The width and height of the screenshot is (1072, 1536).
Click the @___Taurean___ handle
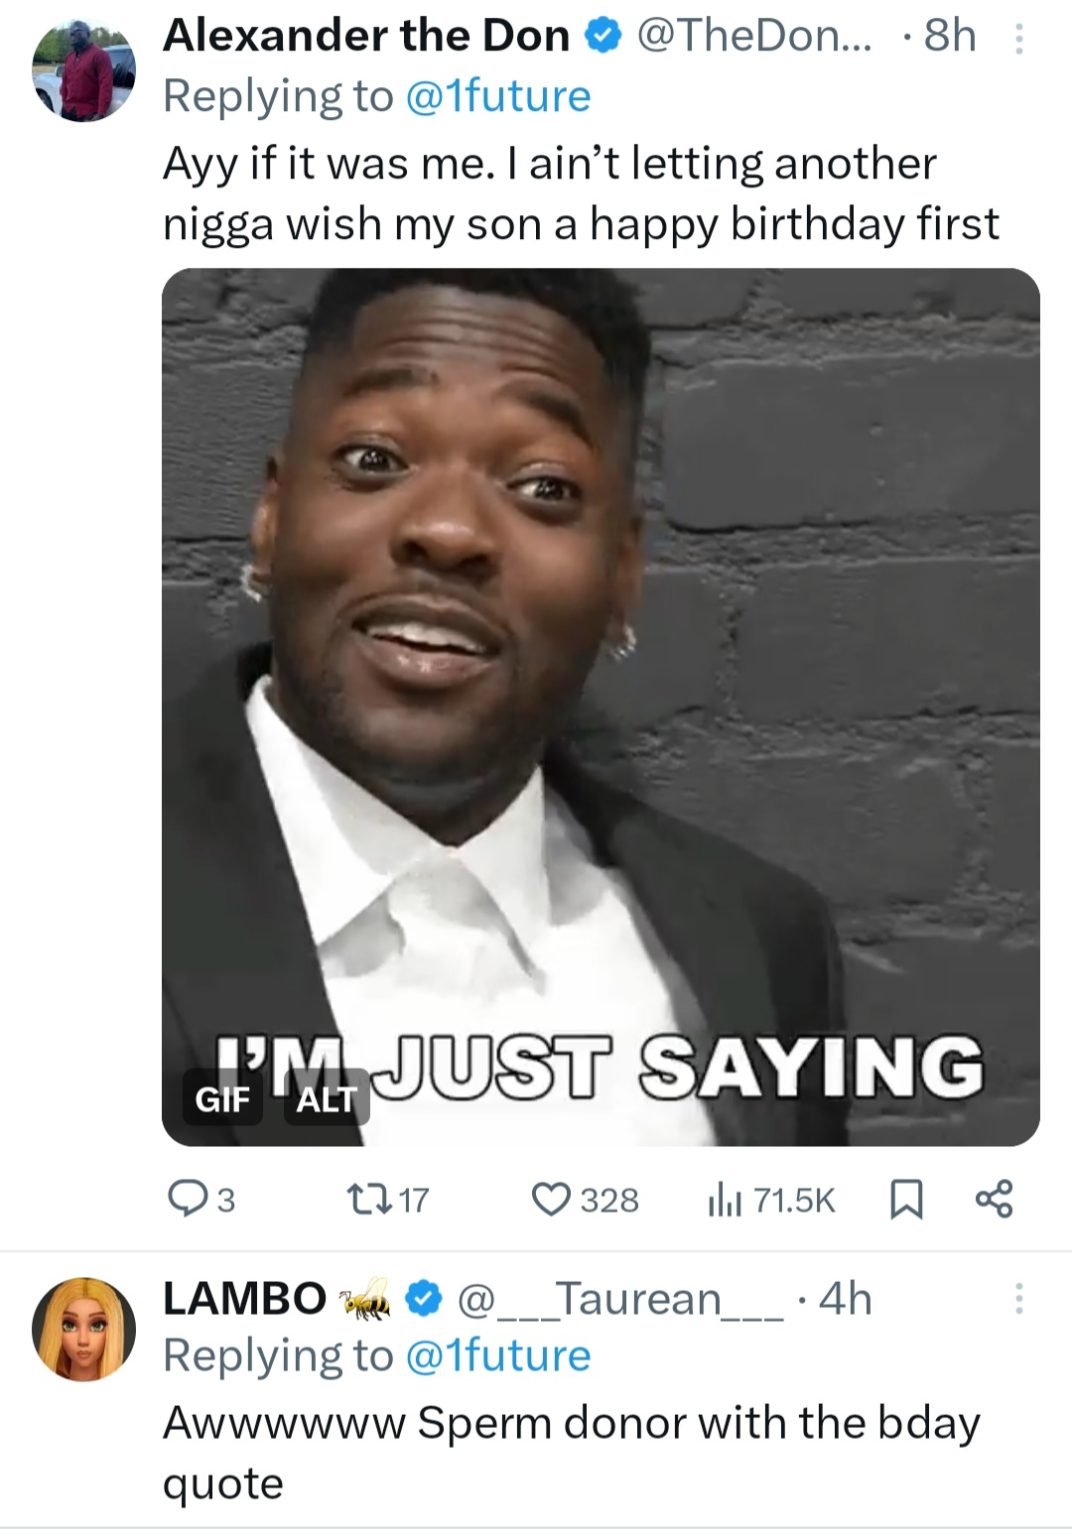620,1299
